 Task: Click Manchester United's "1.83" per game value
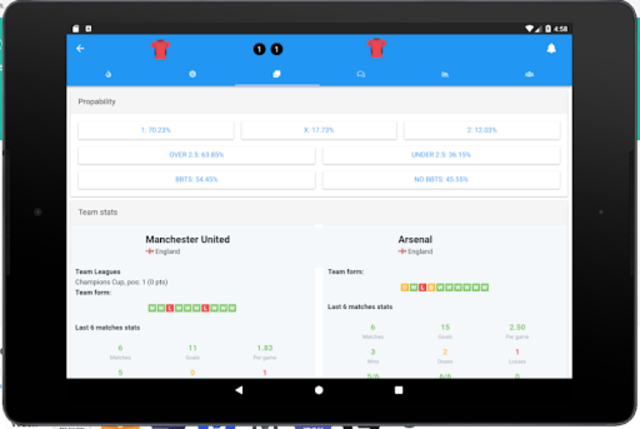[x=265, y=348]
